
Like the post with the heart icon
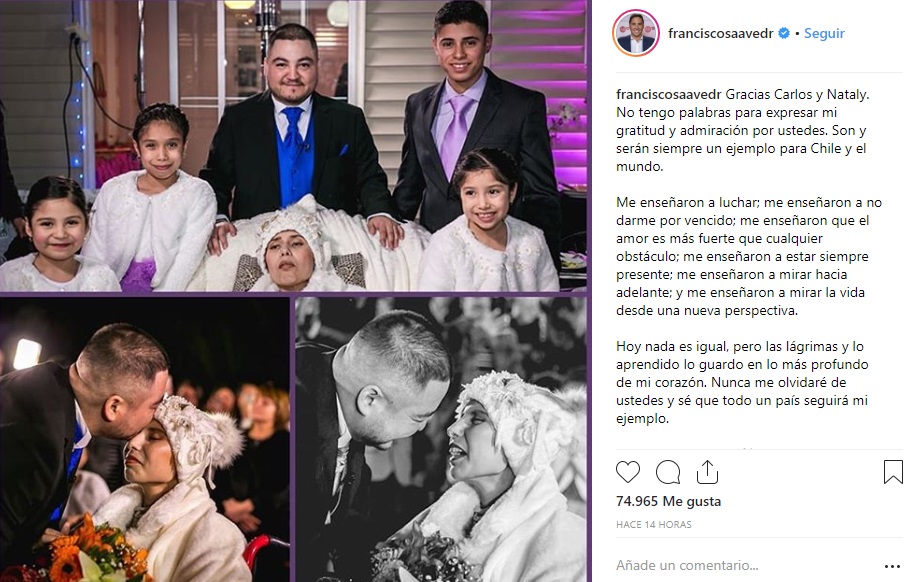coord(628,472)
